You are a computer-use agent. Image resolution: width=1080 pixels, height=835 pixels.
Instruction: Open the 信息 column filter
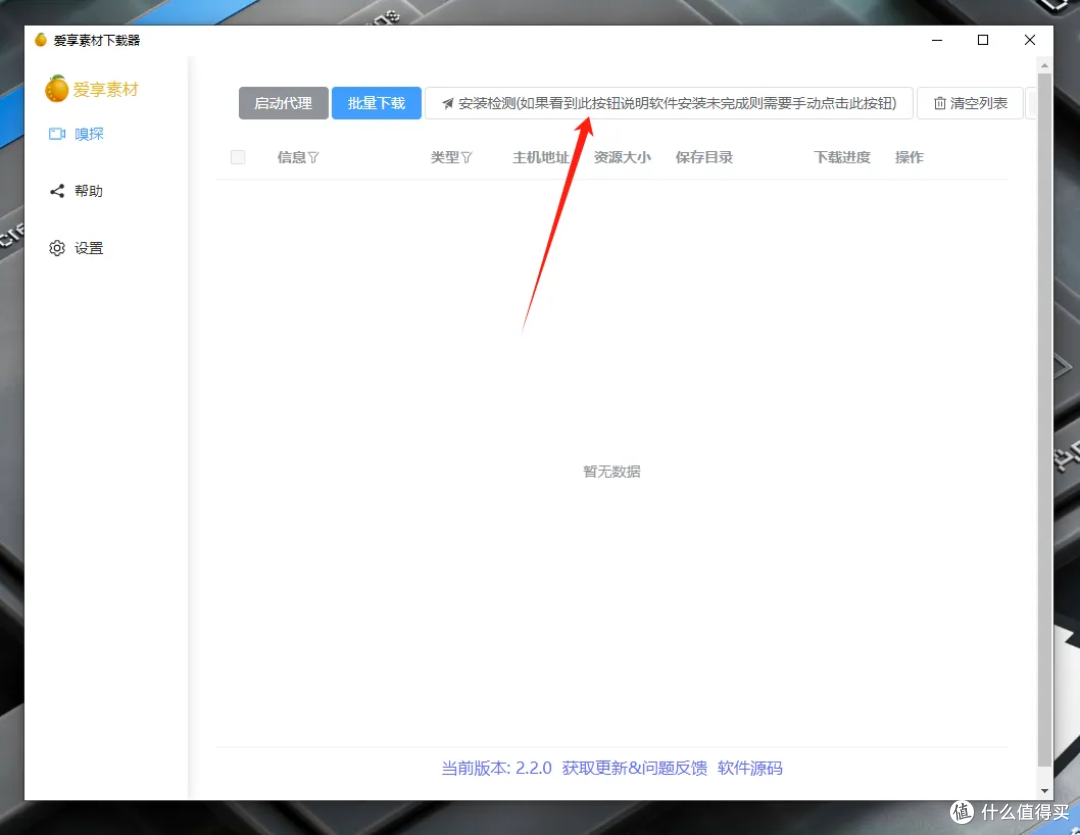click(x=313, y=158)
